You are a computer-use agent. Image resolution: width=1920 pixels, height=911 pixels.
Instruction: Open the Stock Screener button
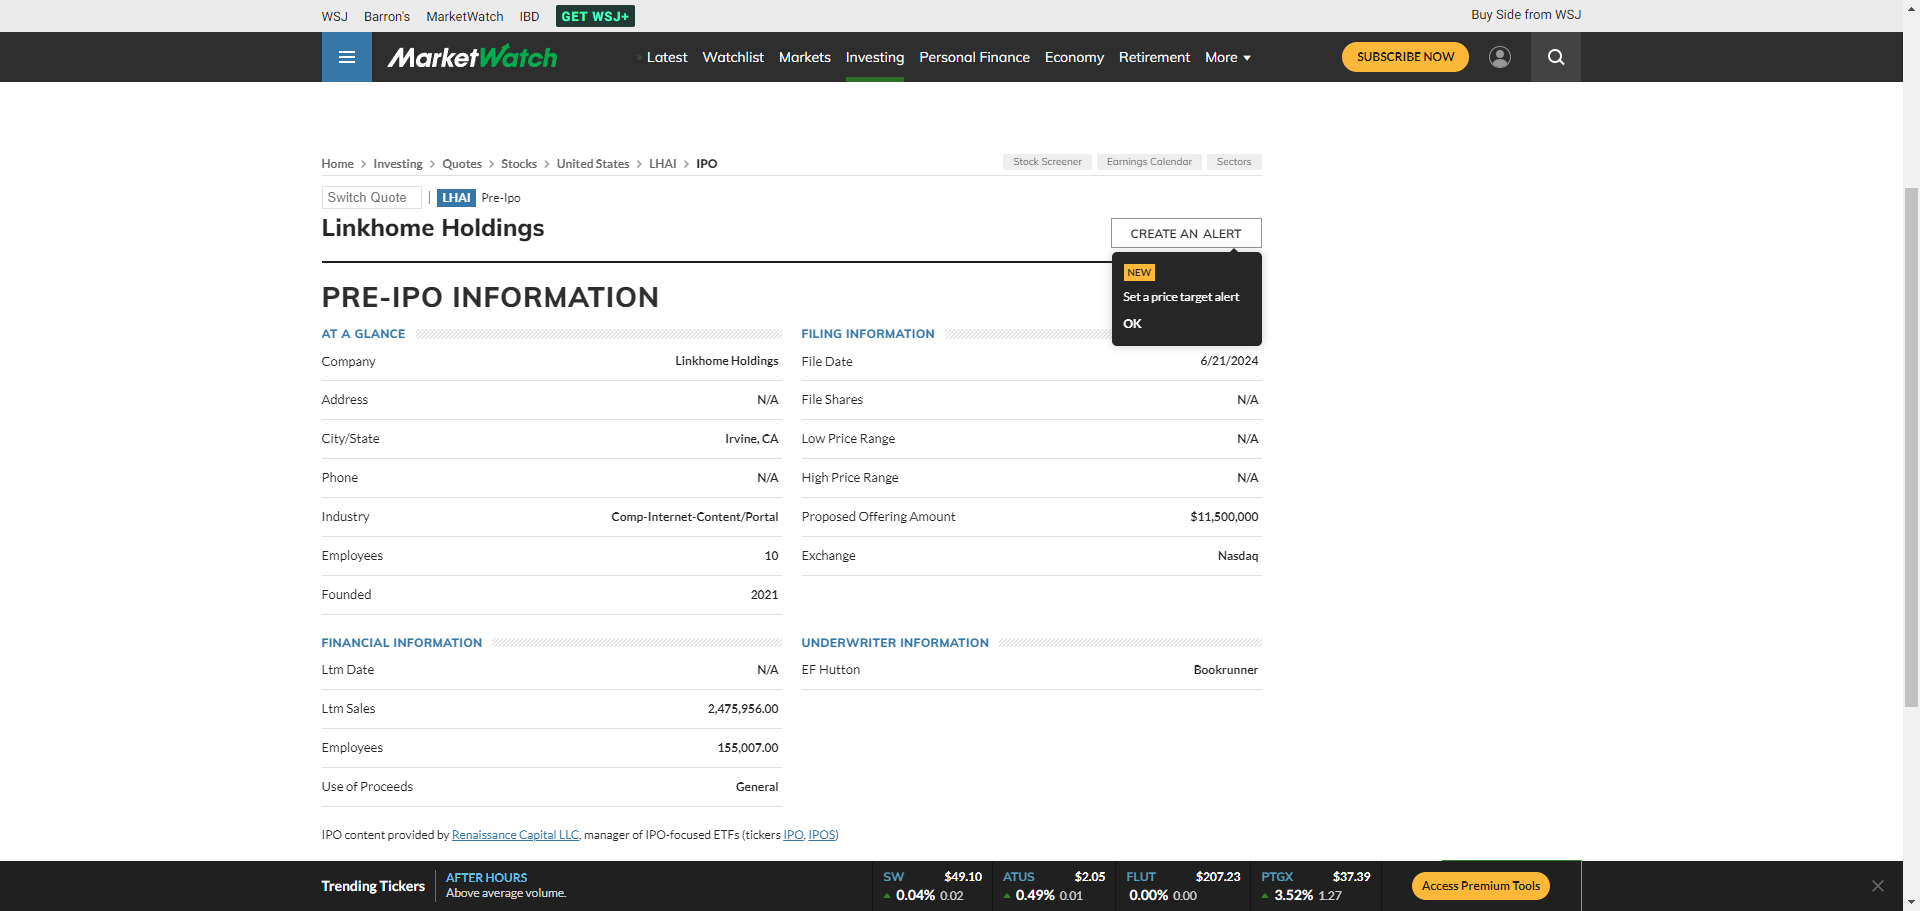[1047, 162]
